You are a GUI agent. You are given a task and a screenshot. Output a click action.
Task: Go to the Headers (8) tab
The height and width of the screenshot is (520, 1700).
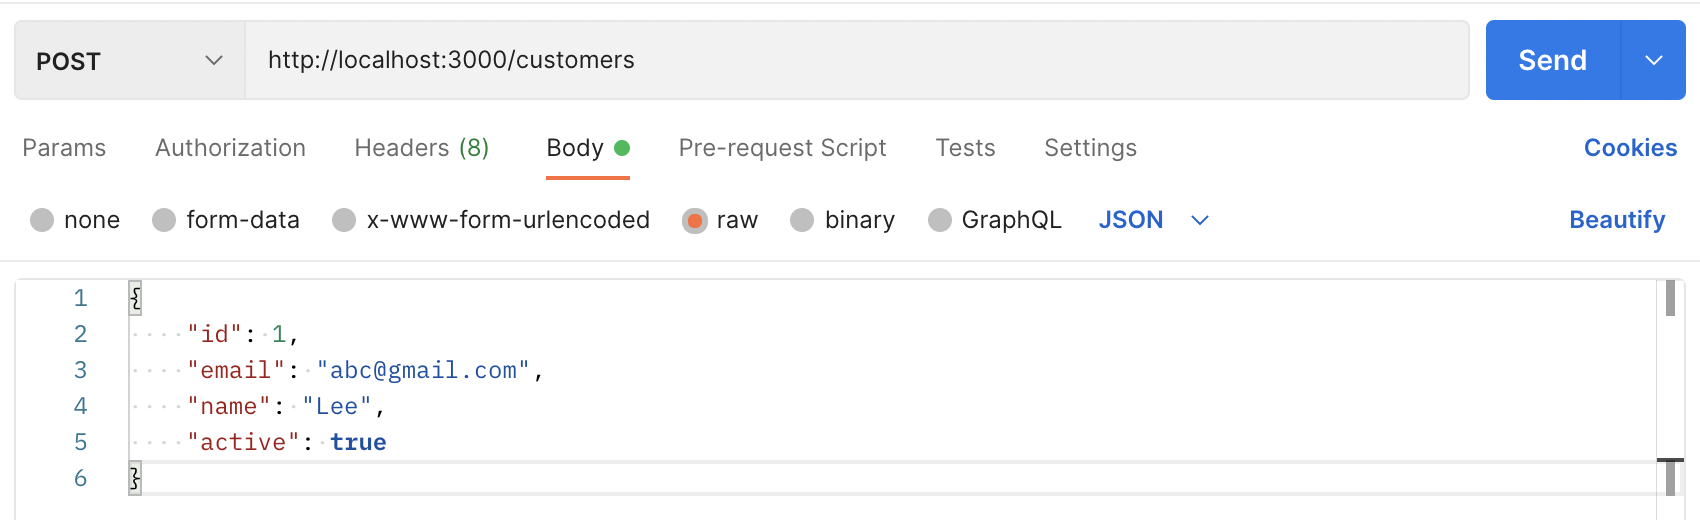point(421,148)
